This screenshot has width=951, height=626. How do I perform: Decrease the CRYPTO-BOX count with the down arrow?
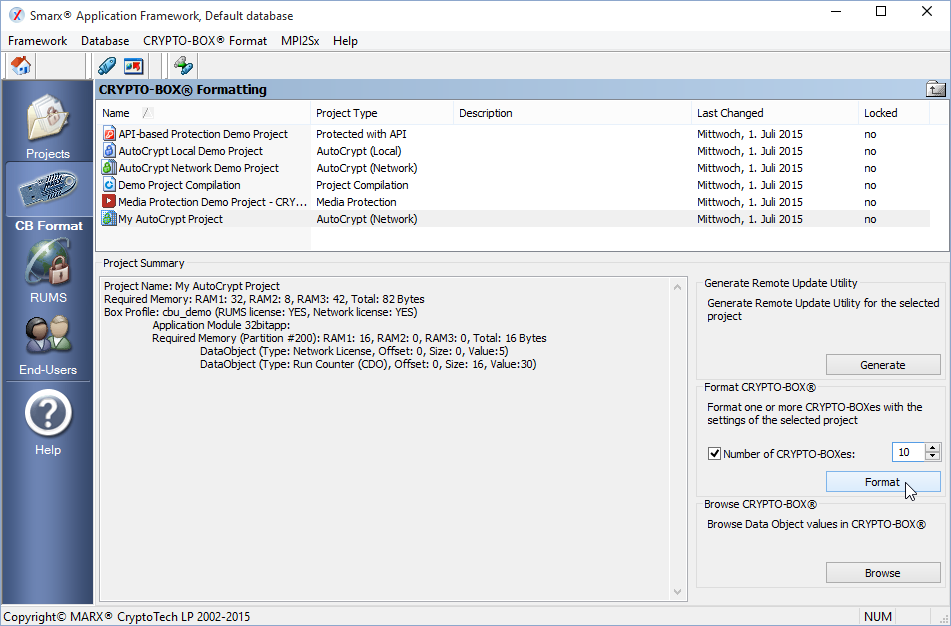coord(932,457)
